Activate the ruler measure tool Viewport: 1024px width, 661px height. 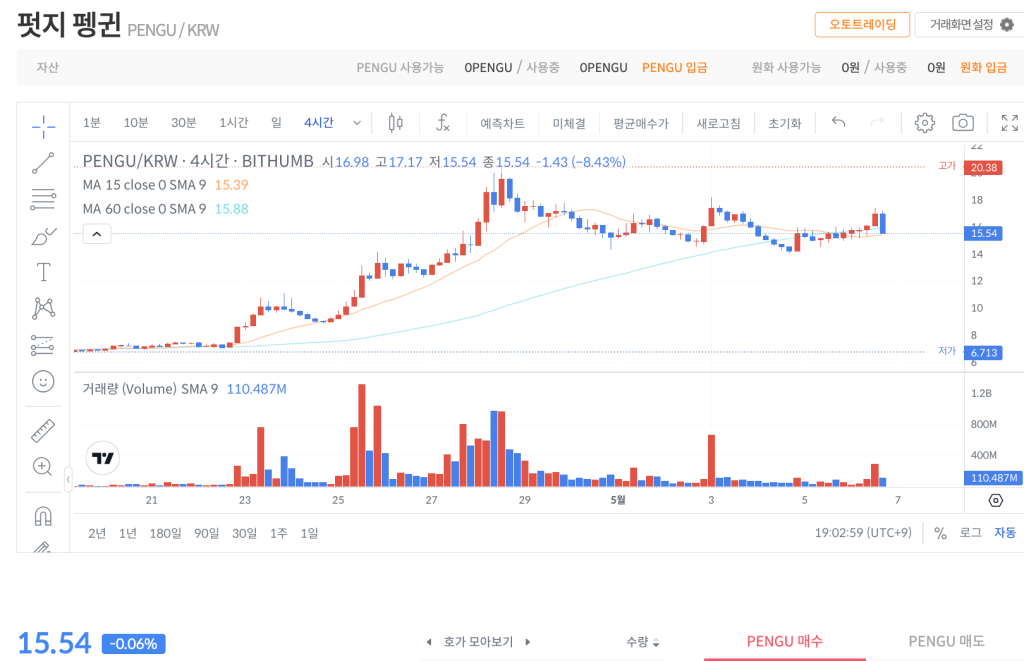click(x=43, y=431)
